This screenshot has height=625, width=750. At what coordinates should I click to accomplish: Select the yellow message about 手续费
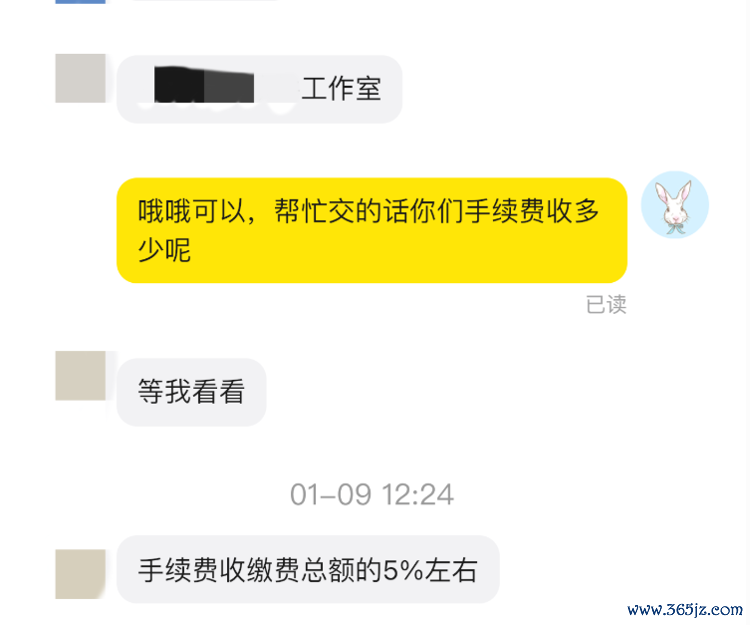click(372, 230)
